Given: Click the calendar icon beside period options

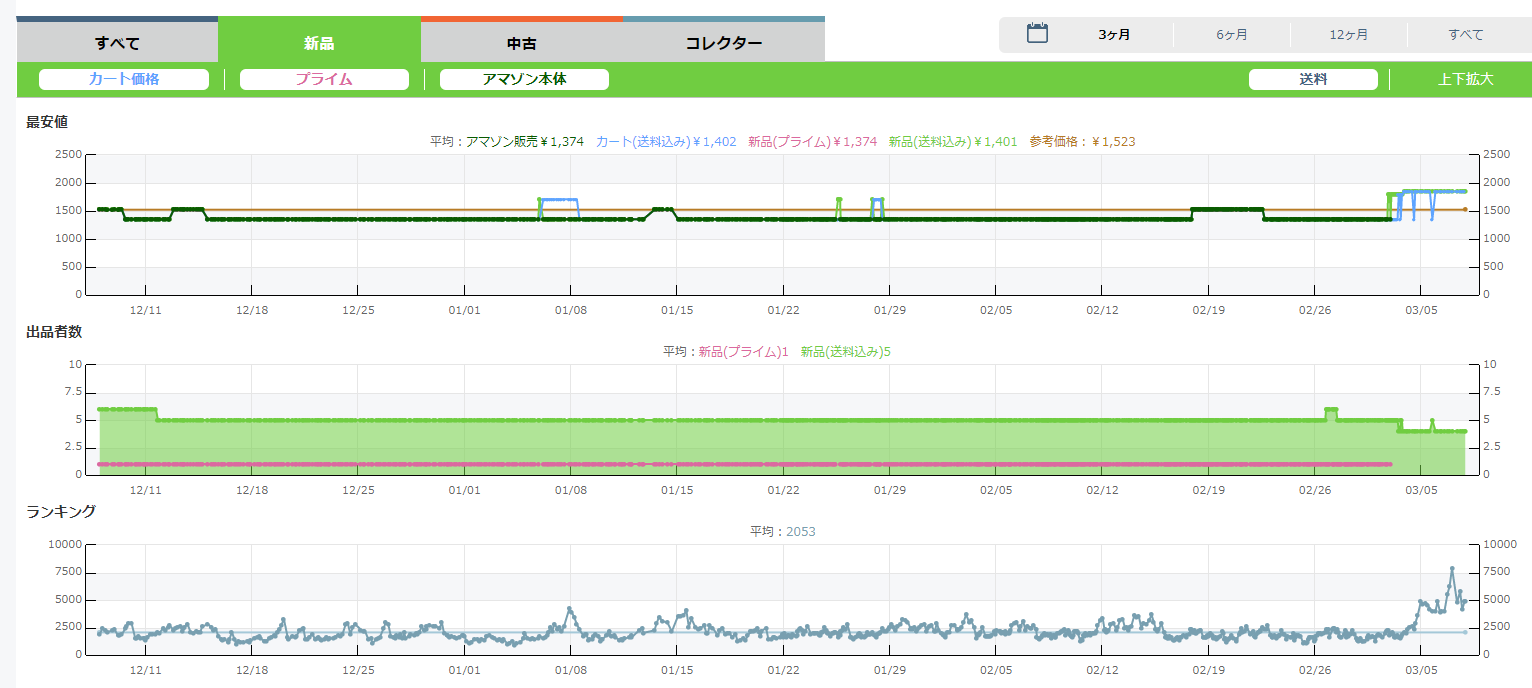Looking at the screenshot, I should (1037, 34).
